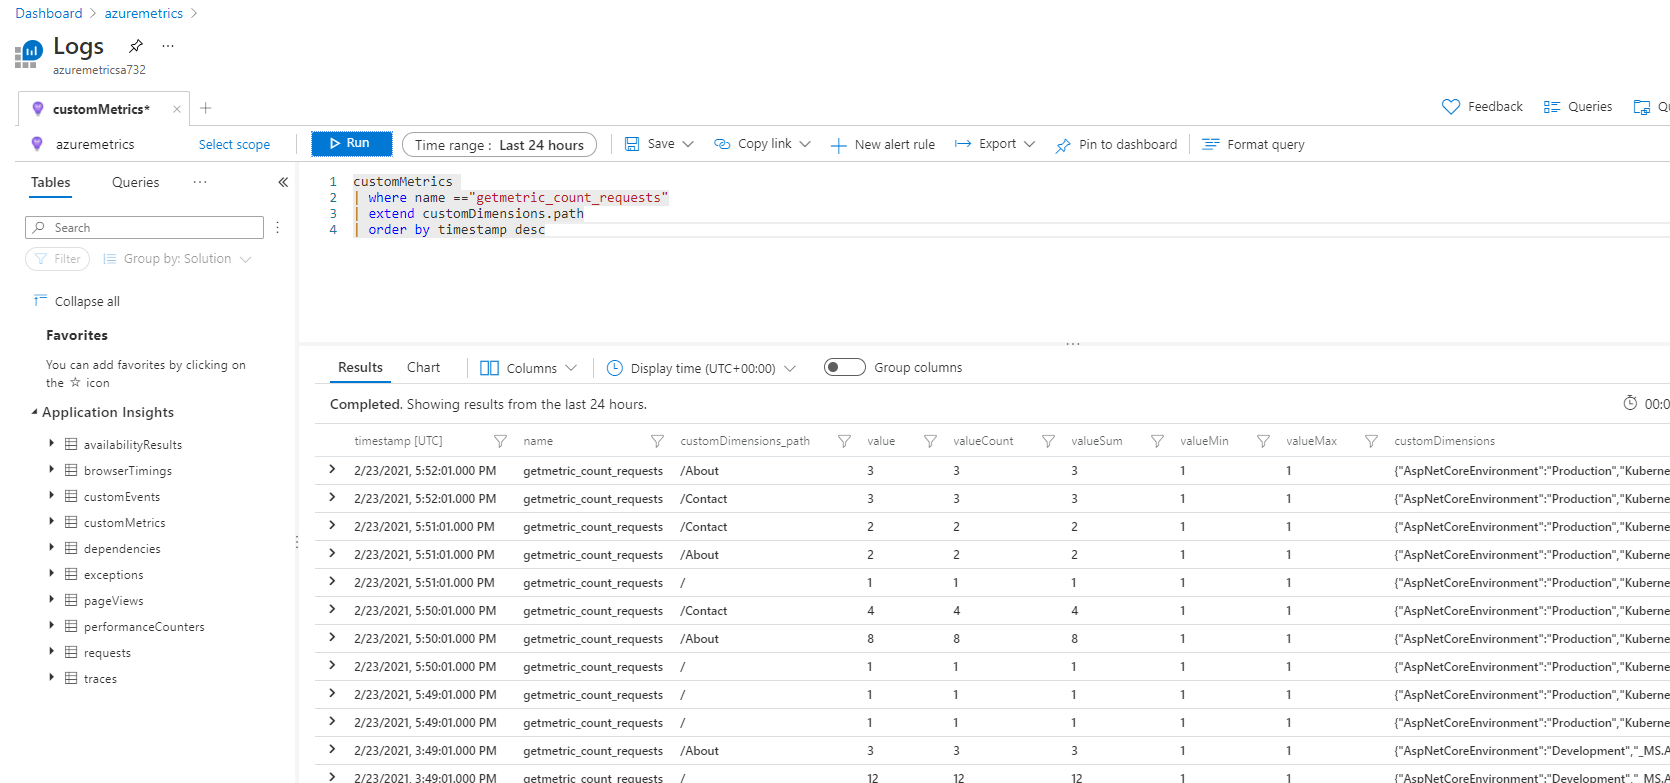
Task: Expand the Copy link dropdown chevron
Action: click(x=805, y=144)
